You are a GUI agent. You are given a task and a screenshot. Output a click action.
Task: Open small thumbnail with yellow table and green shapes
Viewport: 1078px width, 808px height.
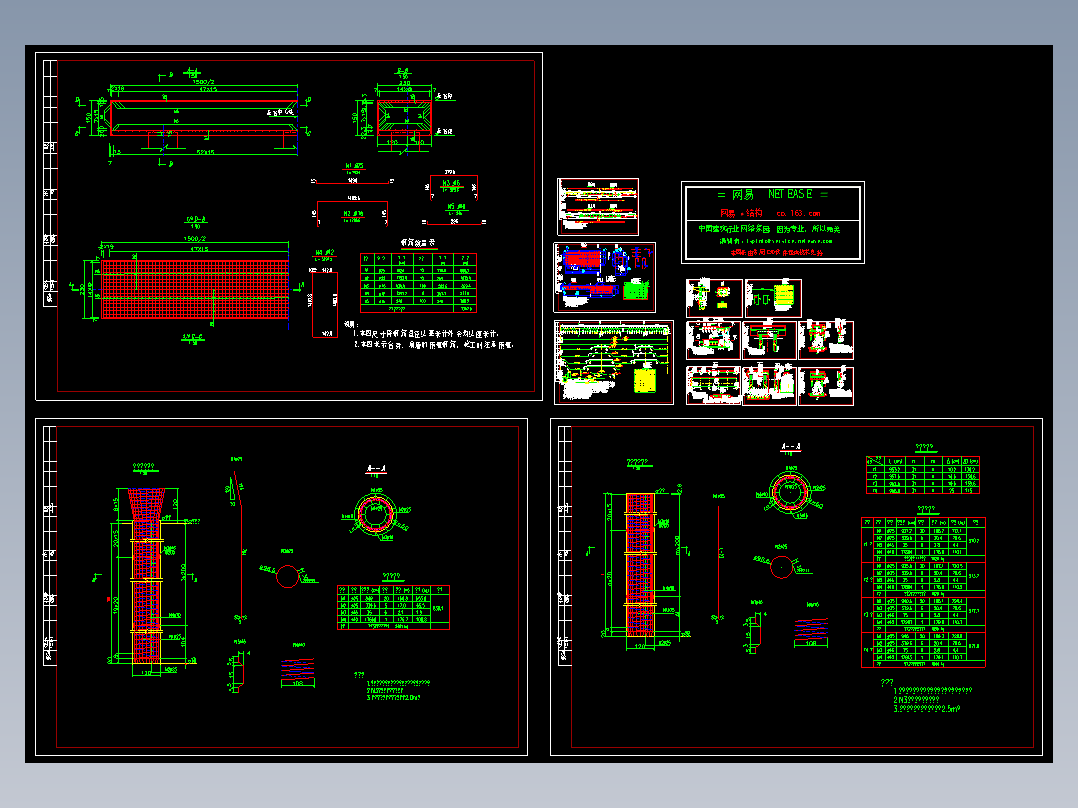(x=773, y=297)
